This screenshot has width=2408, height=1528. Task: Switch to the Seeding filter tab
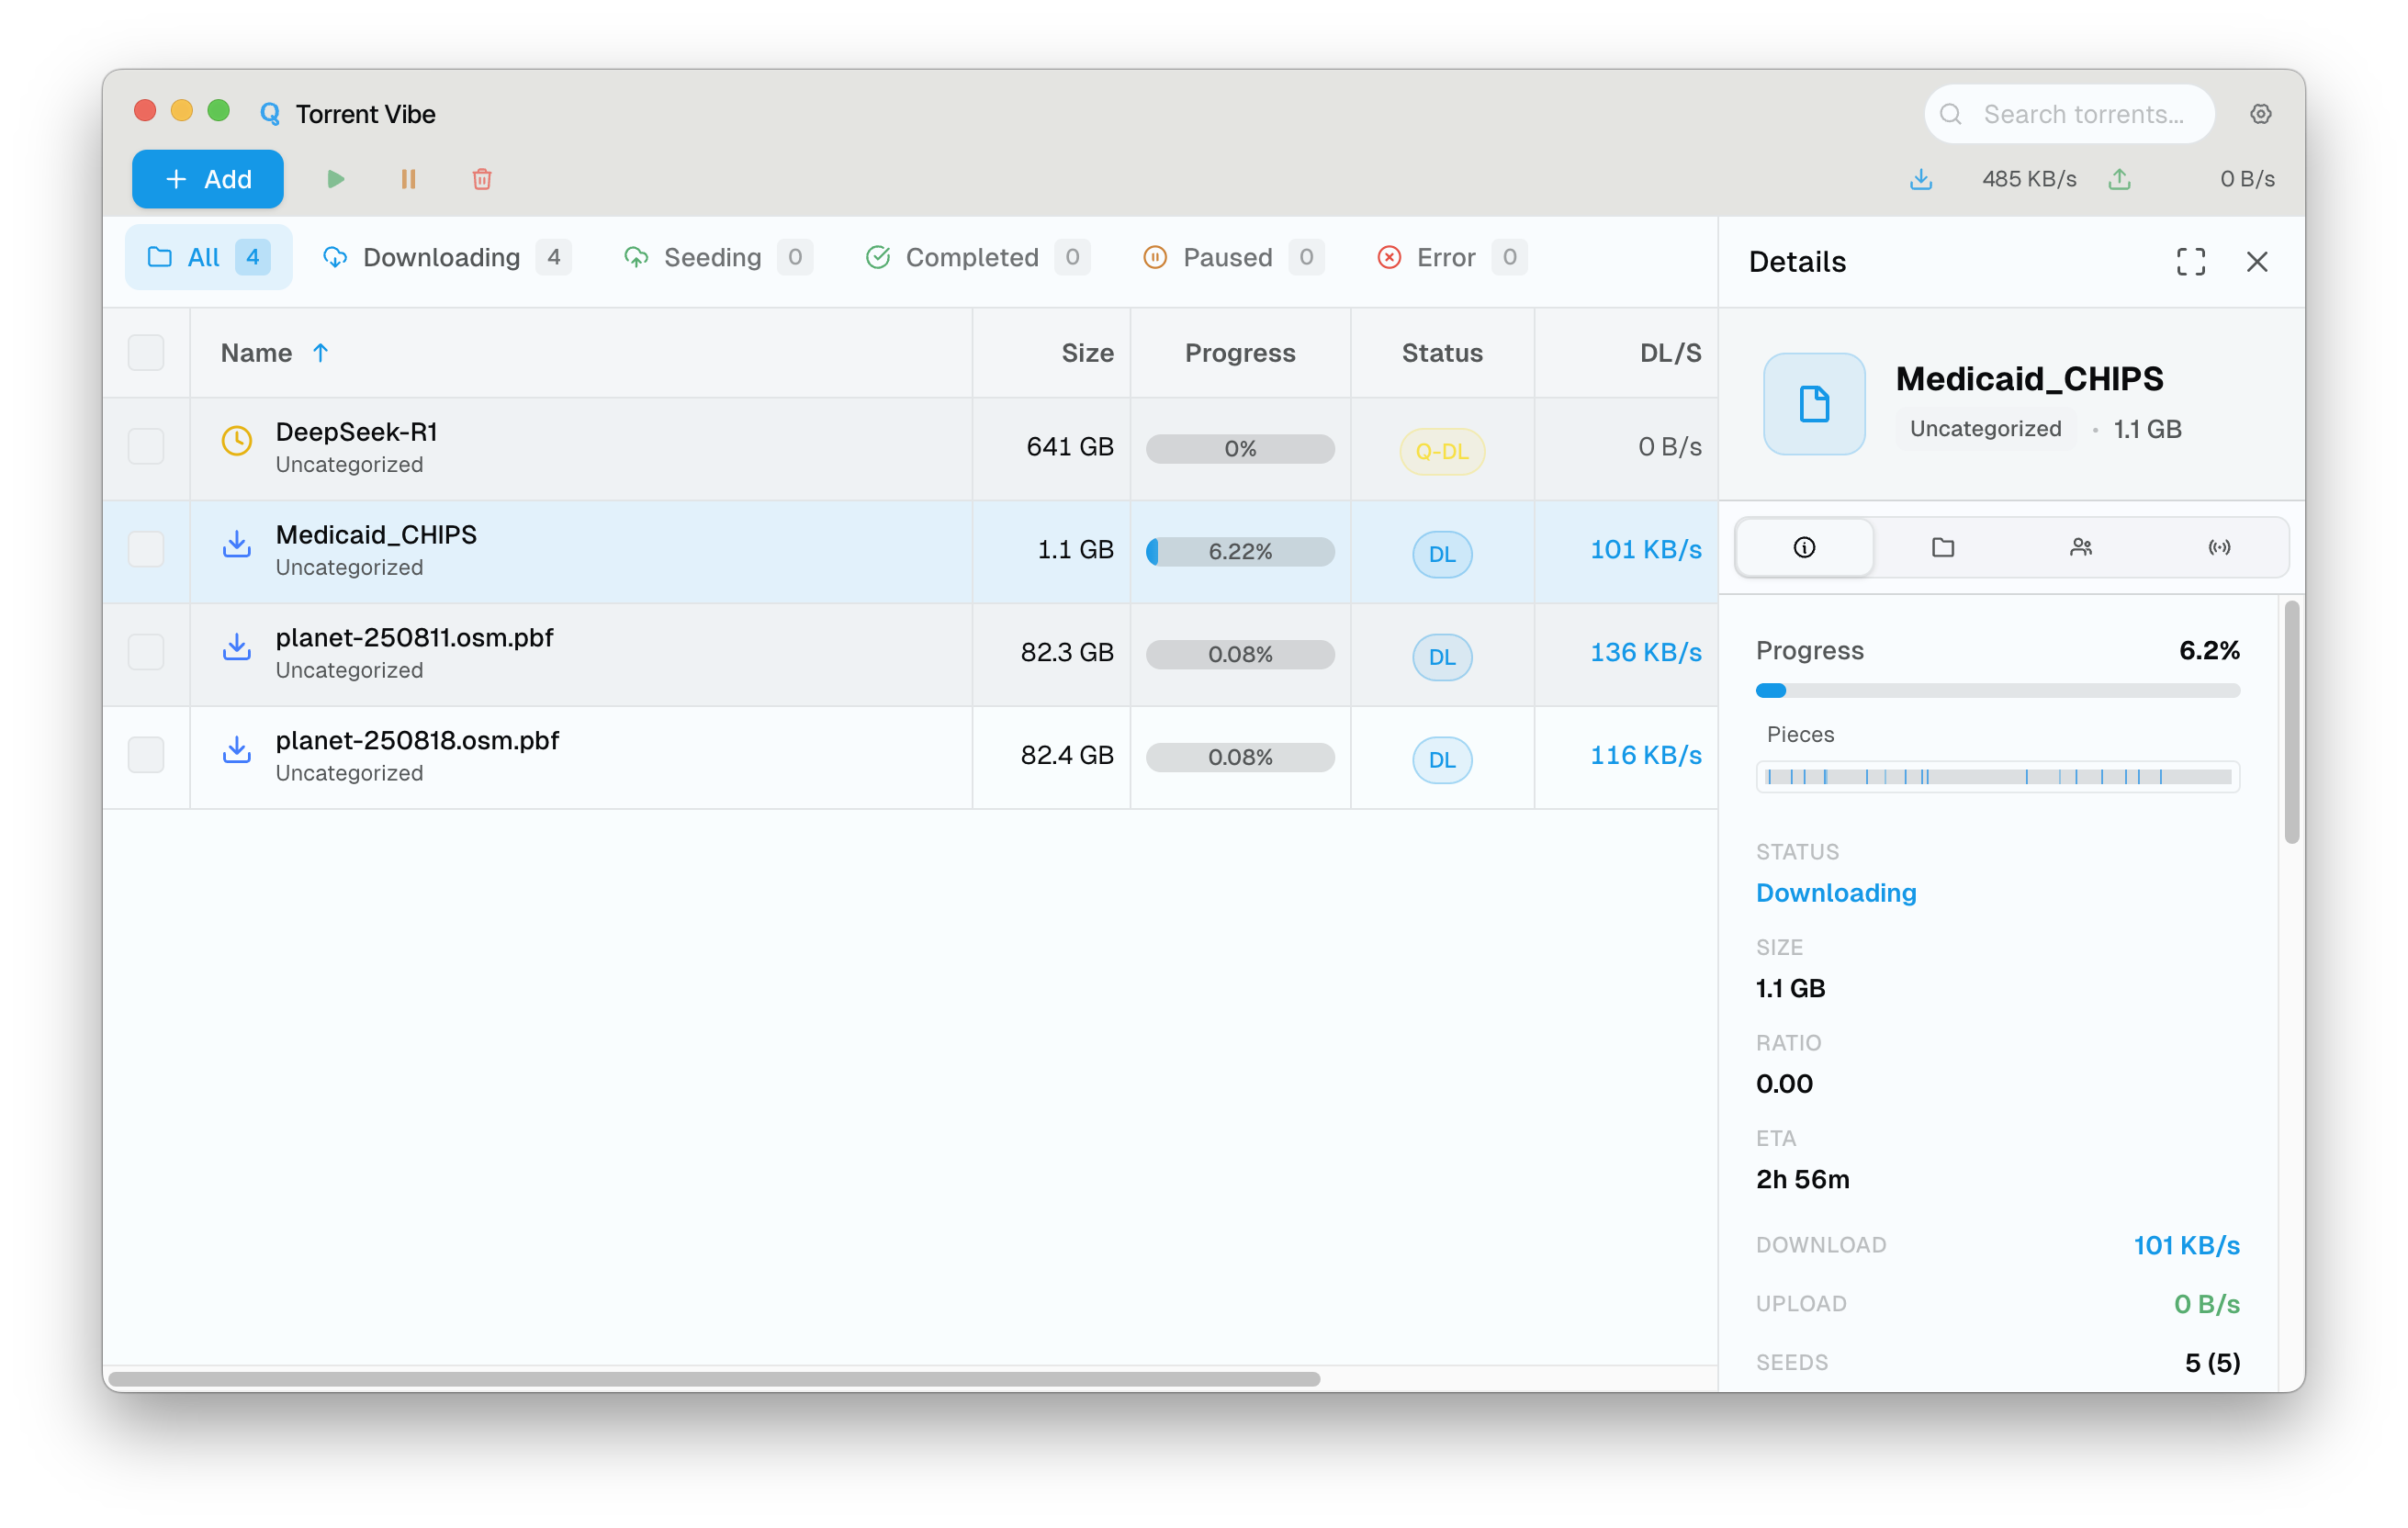[x=712, y=257]
